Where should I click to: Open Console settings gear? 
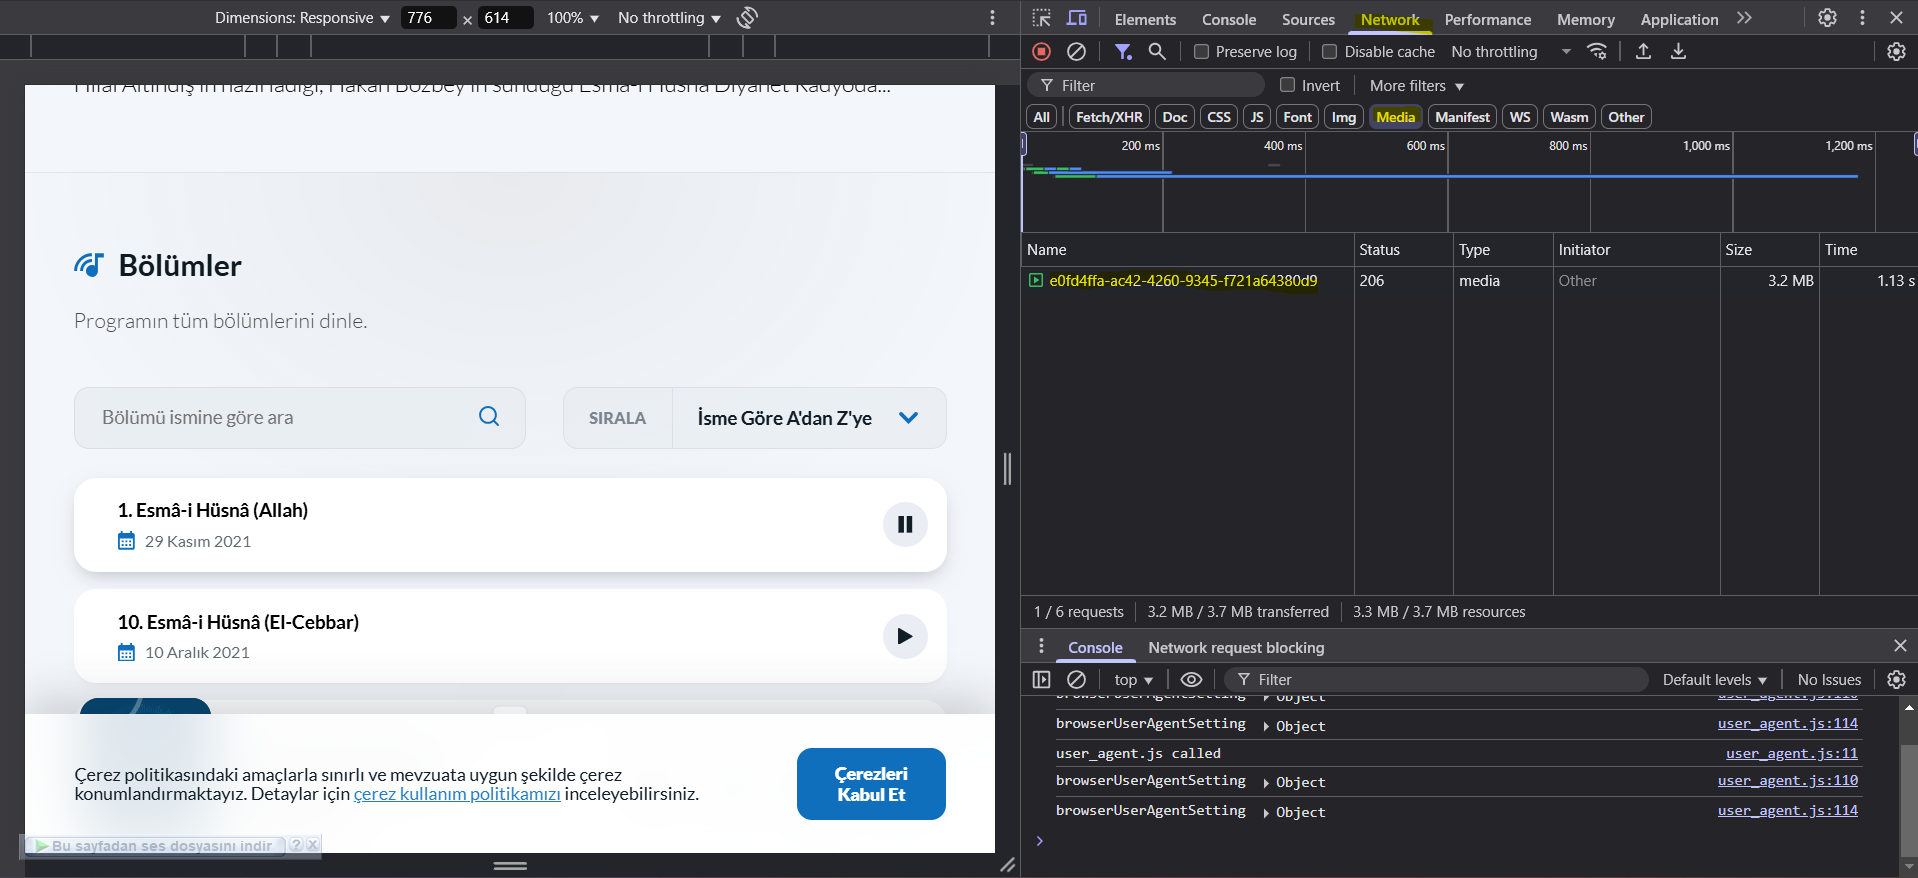click(1896, 679)
